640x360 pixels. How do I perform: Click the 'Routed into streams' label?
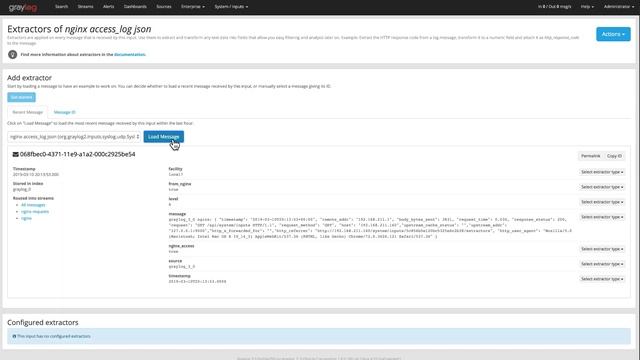tap(33, 198)
